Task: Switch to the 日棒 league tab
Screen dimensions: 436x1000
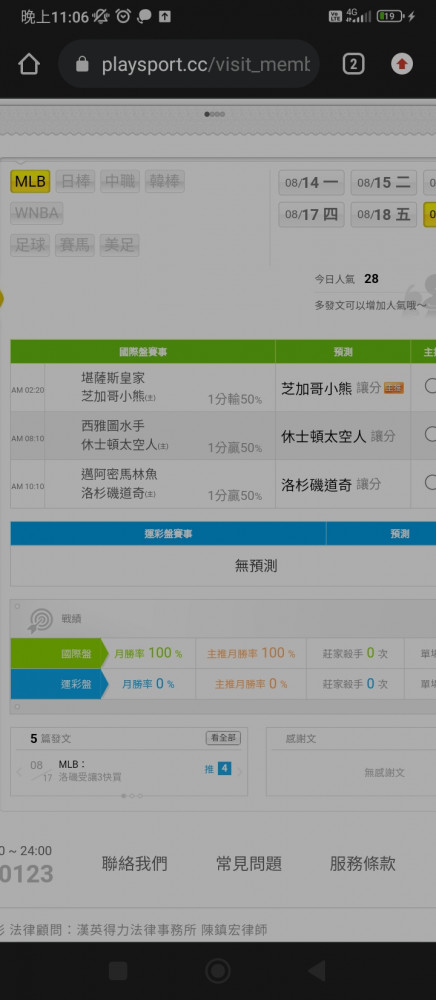Action: (75, 182)
